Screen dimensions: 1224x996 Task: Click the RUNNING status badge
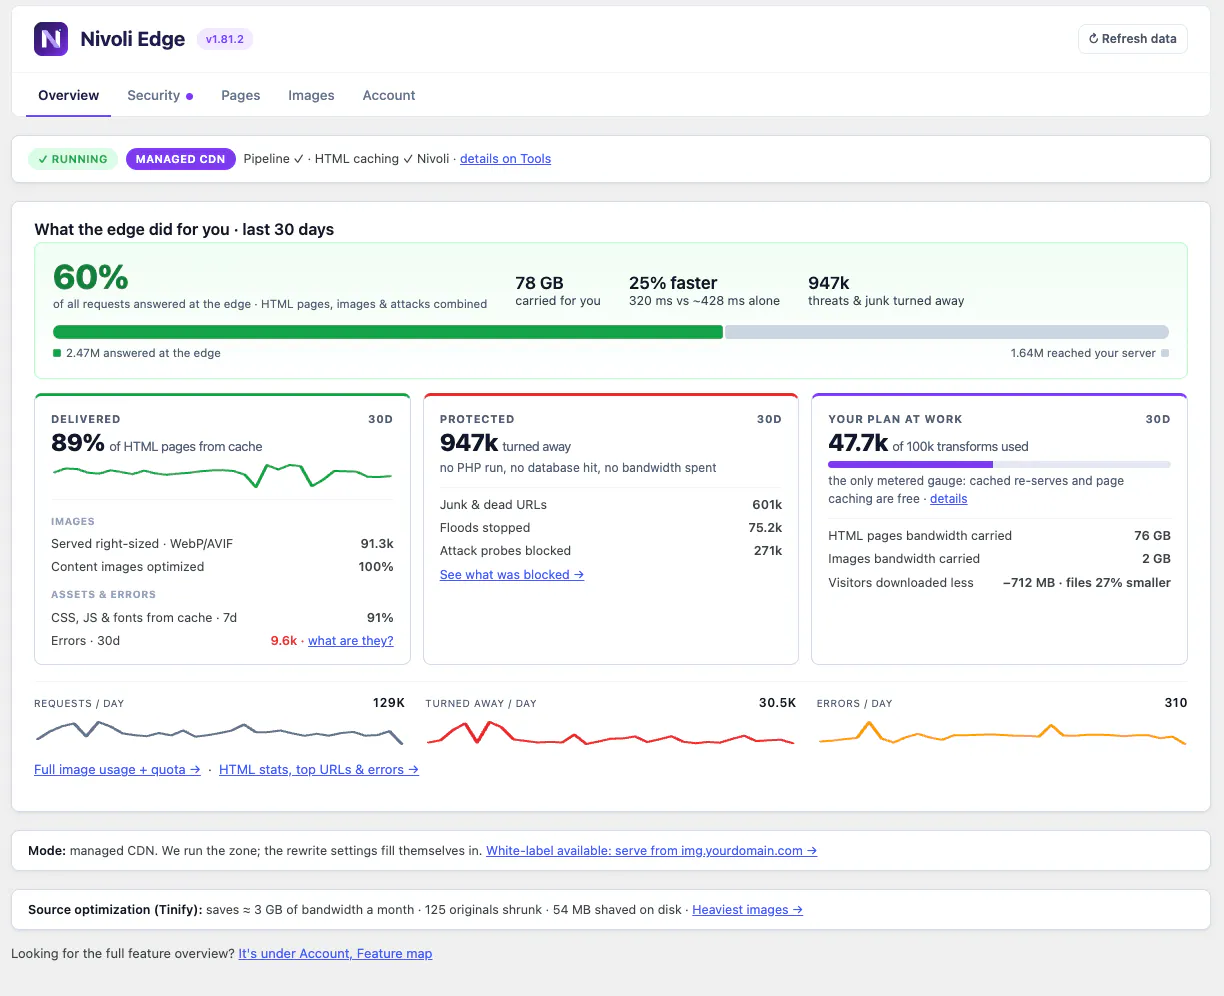click(73, 159)
